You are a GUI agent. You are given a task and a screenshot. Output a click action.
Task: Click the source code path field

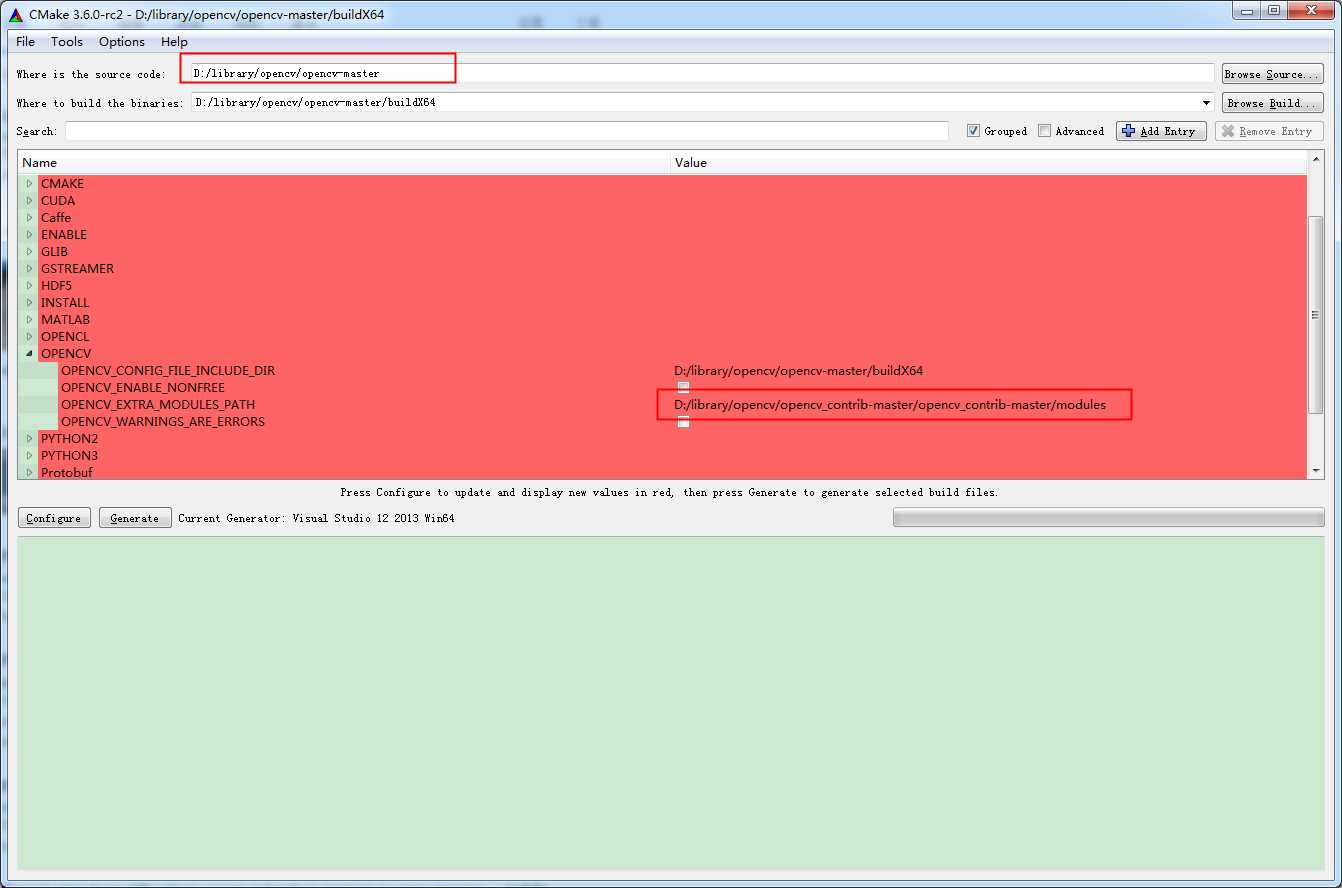(702, 74)
